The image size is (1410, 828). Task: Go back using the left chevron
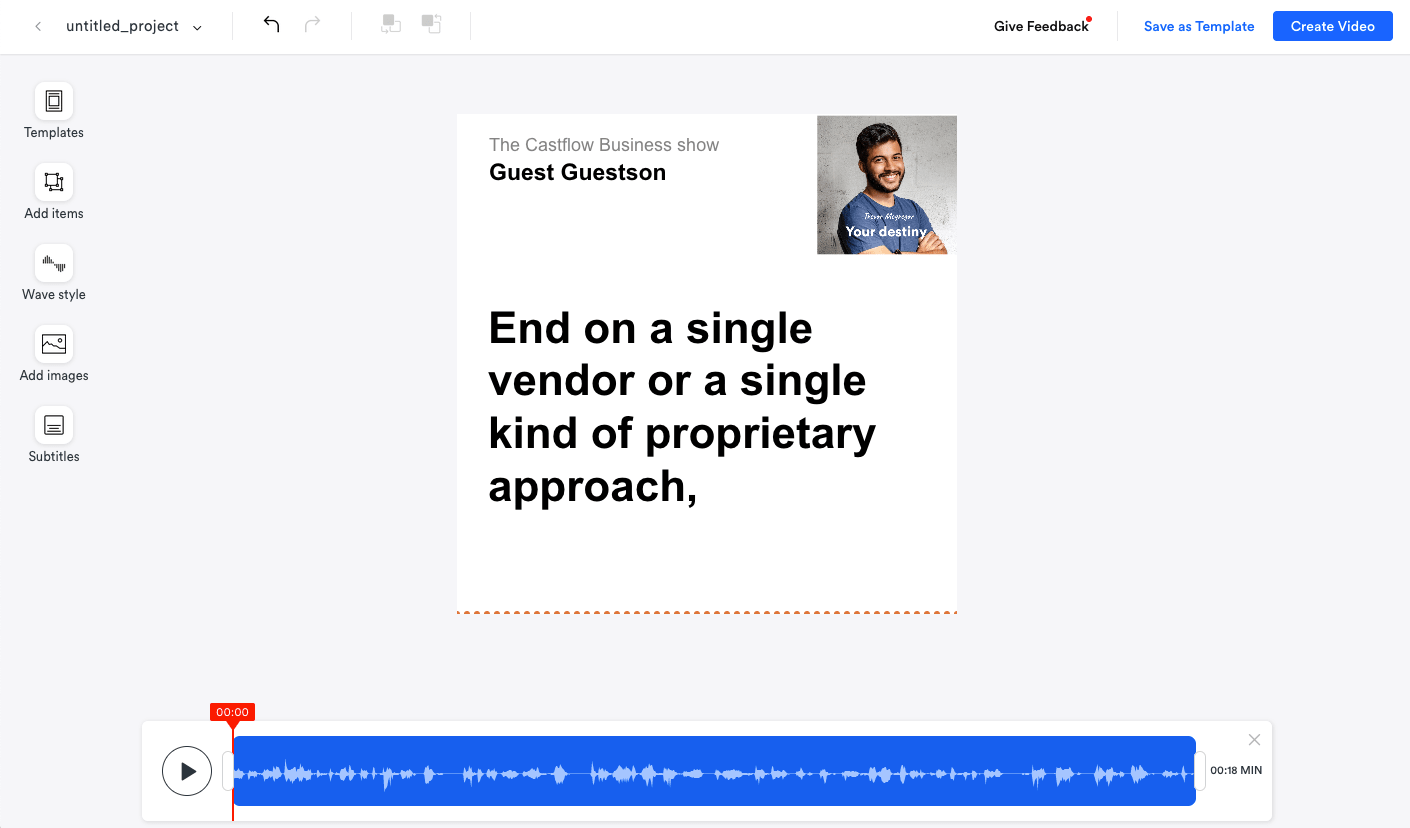coord(38,27)
